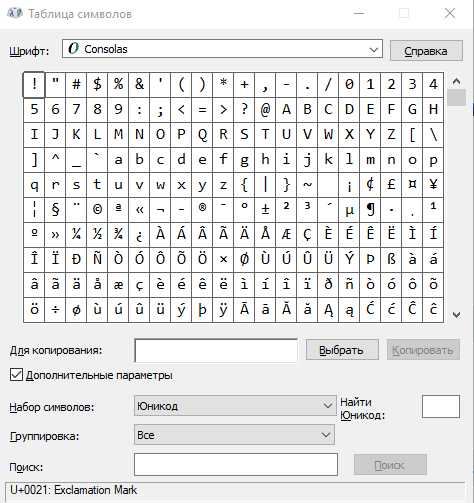Select the Ñ capital character cell
The height and width of the screenshot is (503, 474).
click(97, 260)
